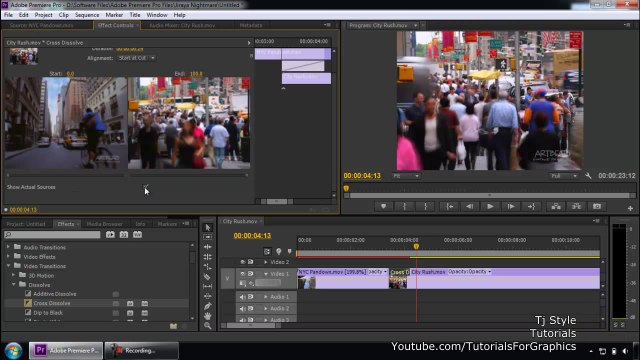640x360 pixels.
Task: Expand Audio 1 track
Action: (x=266, y=297)
